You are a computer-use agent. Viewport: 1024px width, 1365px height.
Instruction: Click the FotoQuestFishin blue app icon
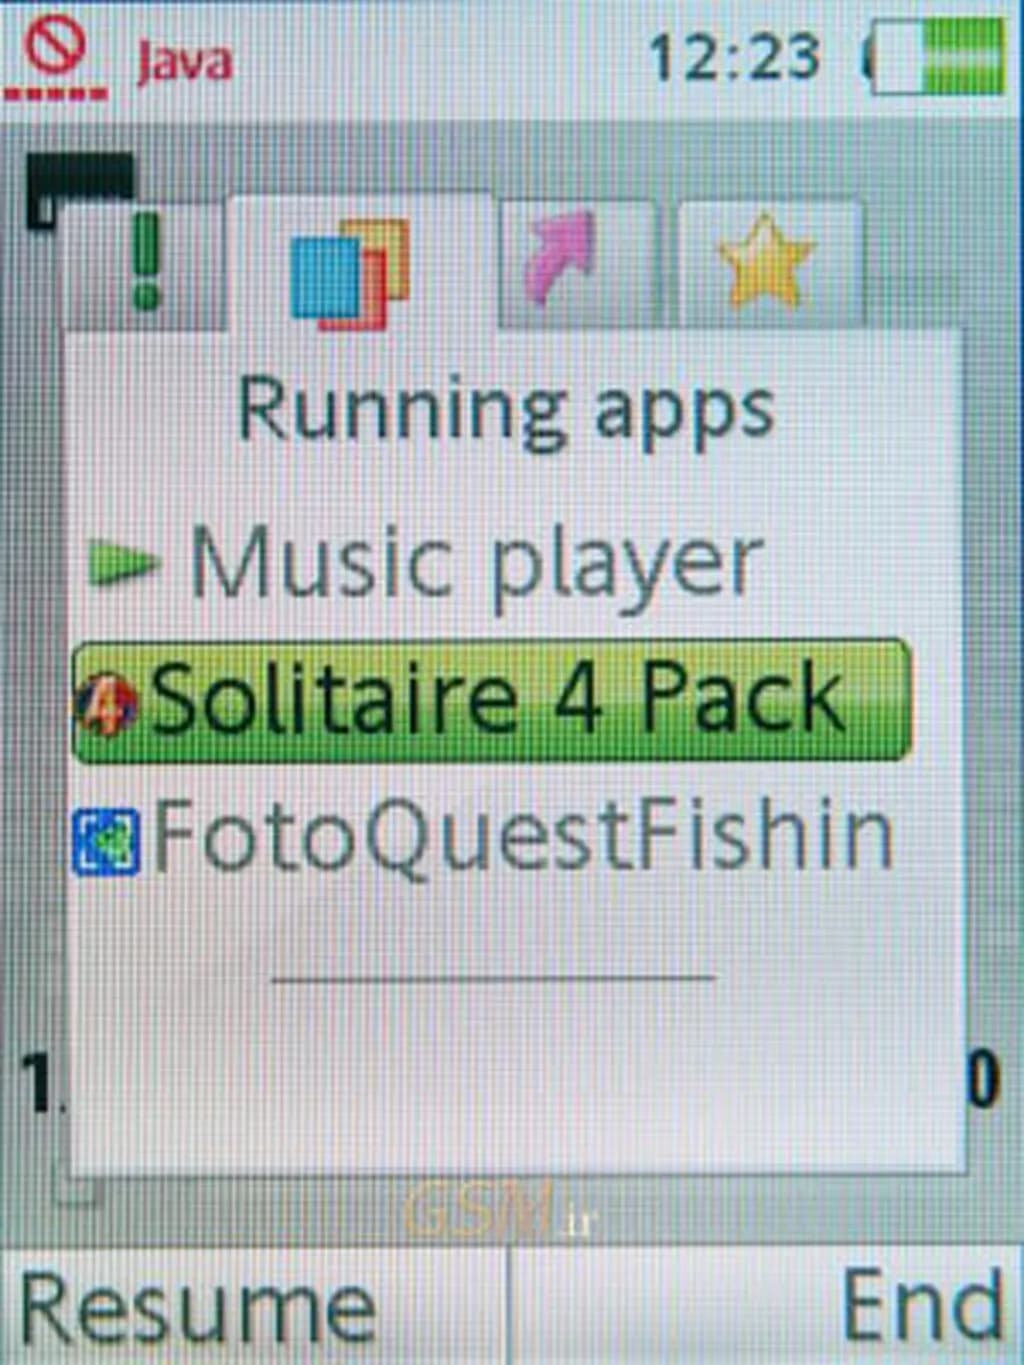pyautogui.click(x=106, y=842)
